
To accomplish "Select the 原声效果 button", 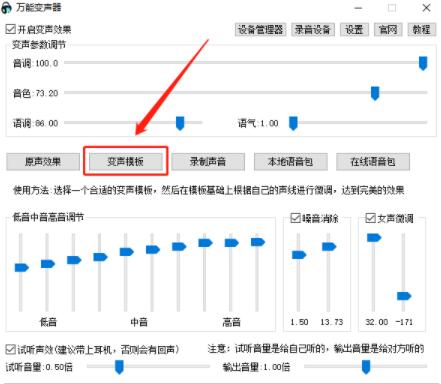I will (43, 162).
